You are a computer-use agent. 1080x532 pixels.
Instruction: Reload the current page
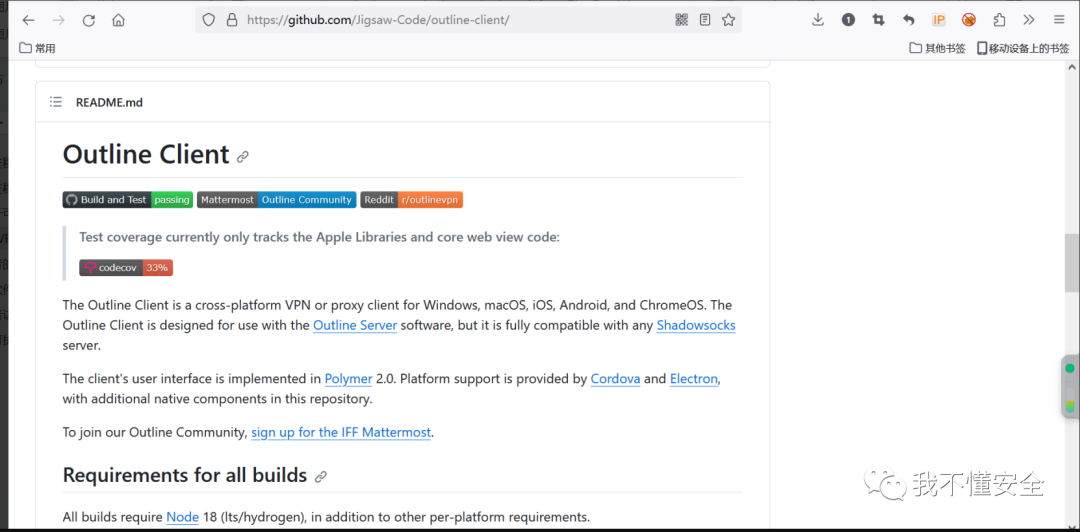point(89,20)
